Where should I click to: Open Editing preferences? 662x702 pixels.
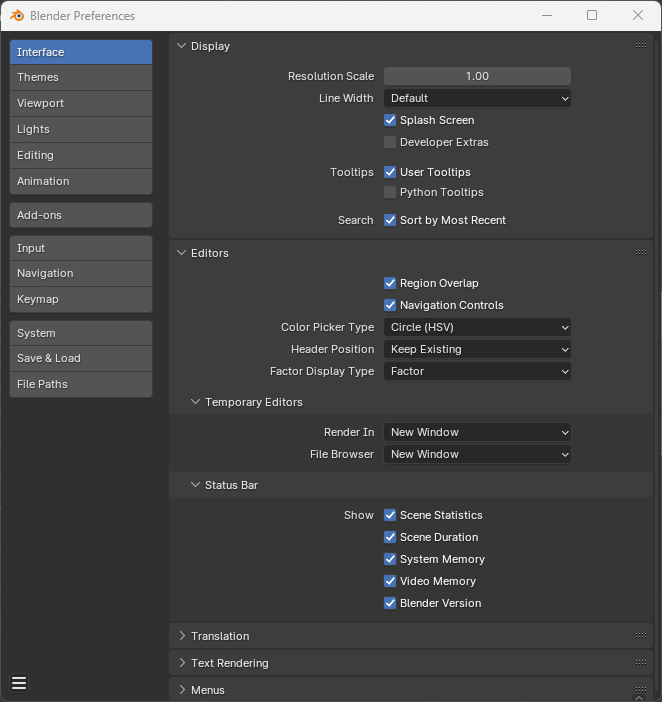click(81, 155)
